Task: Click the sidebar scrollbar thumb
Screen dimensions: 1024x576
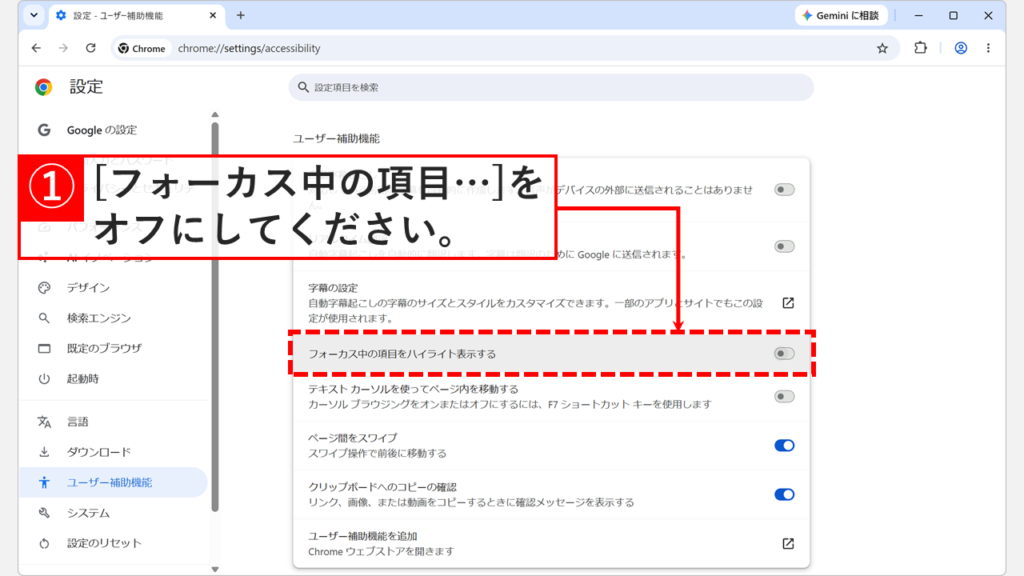Action: point(215,317)
